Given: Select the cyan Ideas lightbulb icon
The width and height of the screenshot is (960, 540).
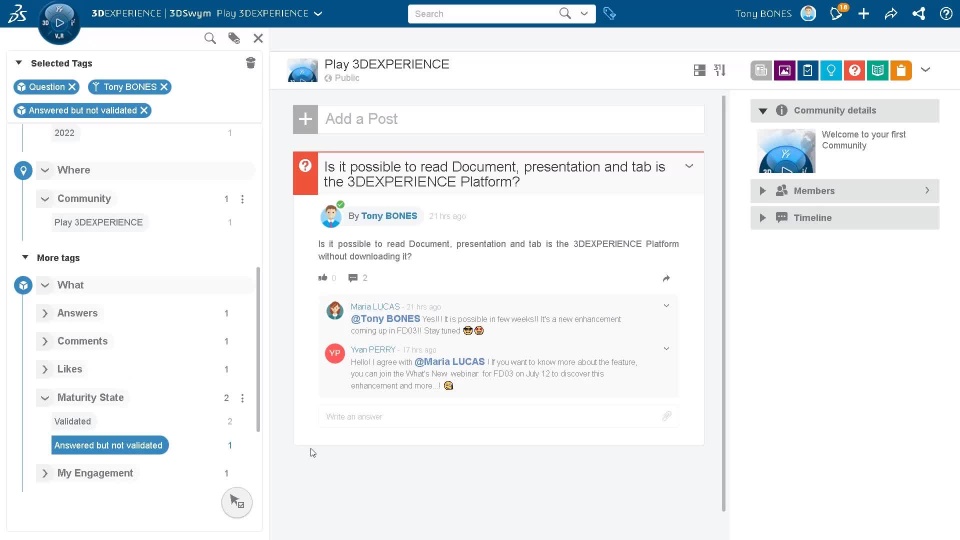Looking at the screenshot, I should 831,70.
